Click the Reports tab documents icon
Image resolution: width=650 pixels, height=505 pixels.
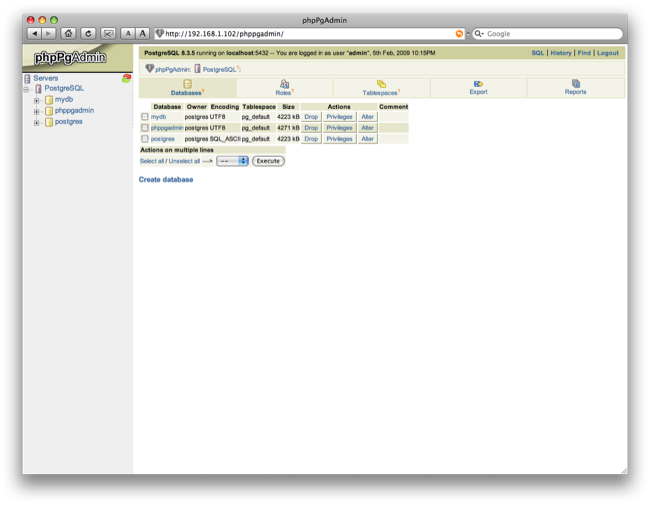coord(576,83)
